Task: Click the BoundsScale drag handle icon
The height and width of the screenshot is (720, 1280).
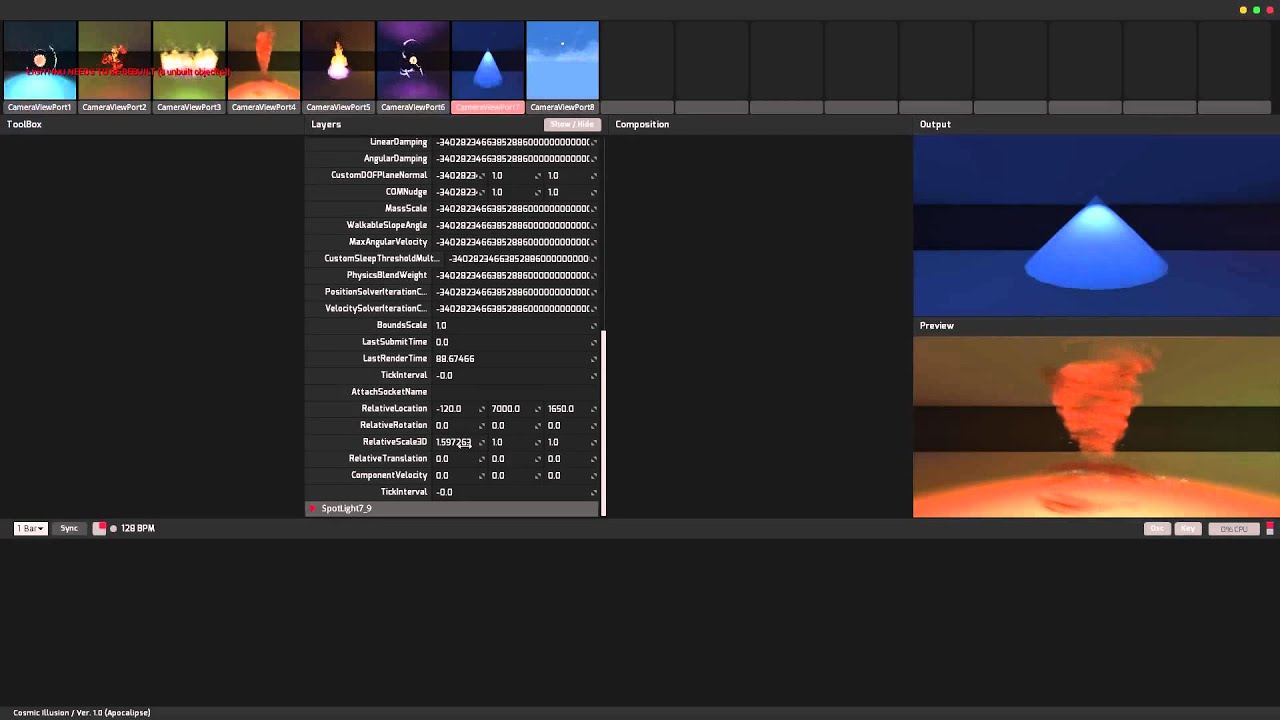Action: pyautogui.click(x=594, y=326)
